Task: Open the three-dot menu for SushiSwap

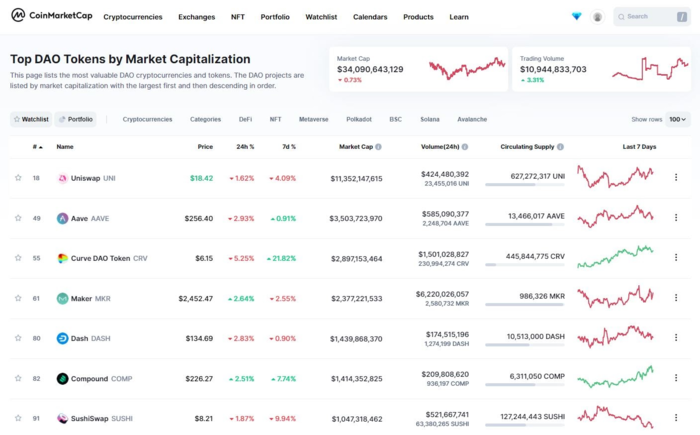Action: point(676,417)
